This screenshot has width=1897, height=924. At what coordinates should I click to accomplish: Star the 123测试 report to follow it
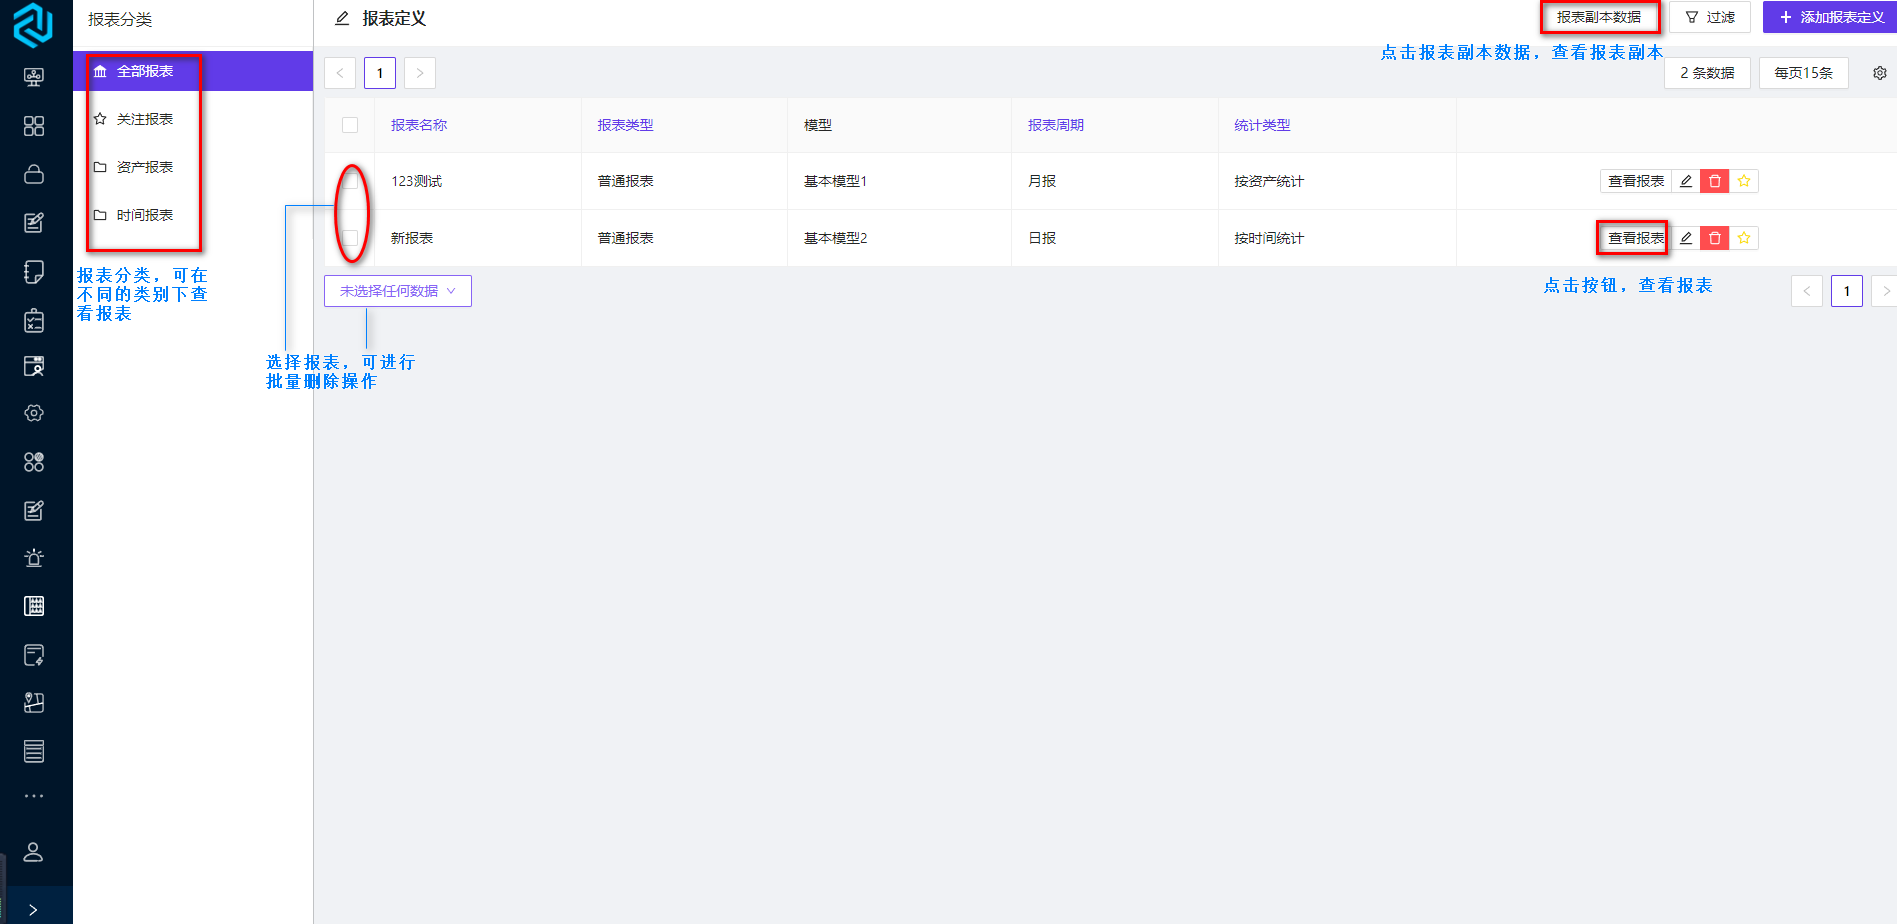[x=1744, y=181]
